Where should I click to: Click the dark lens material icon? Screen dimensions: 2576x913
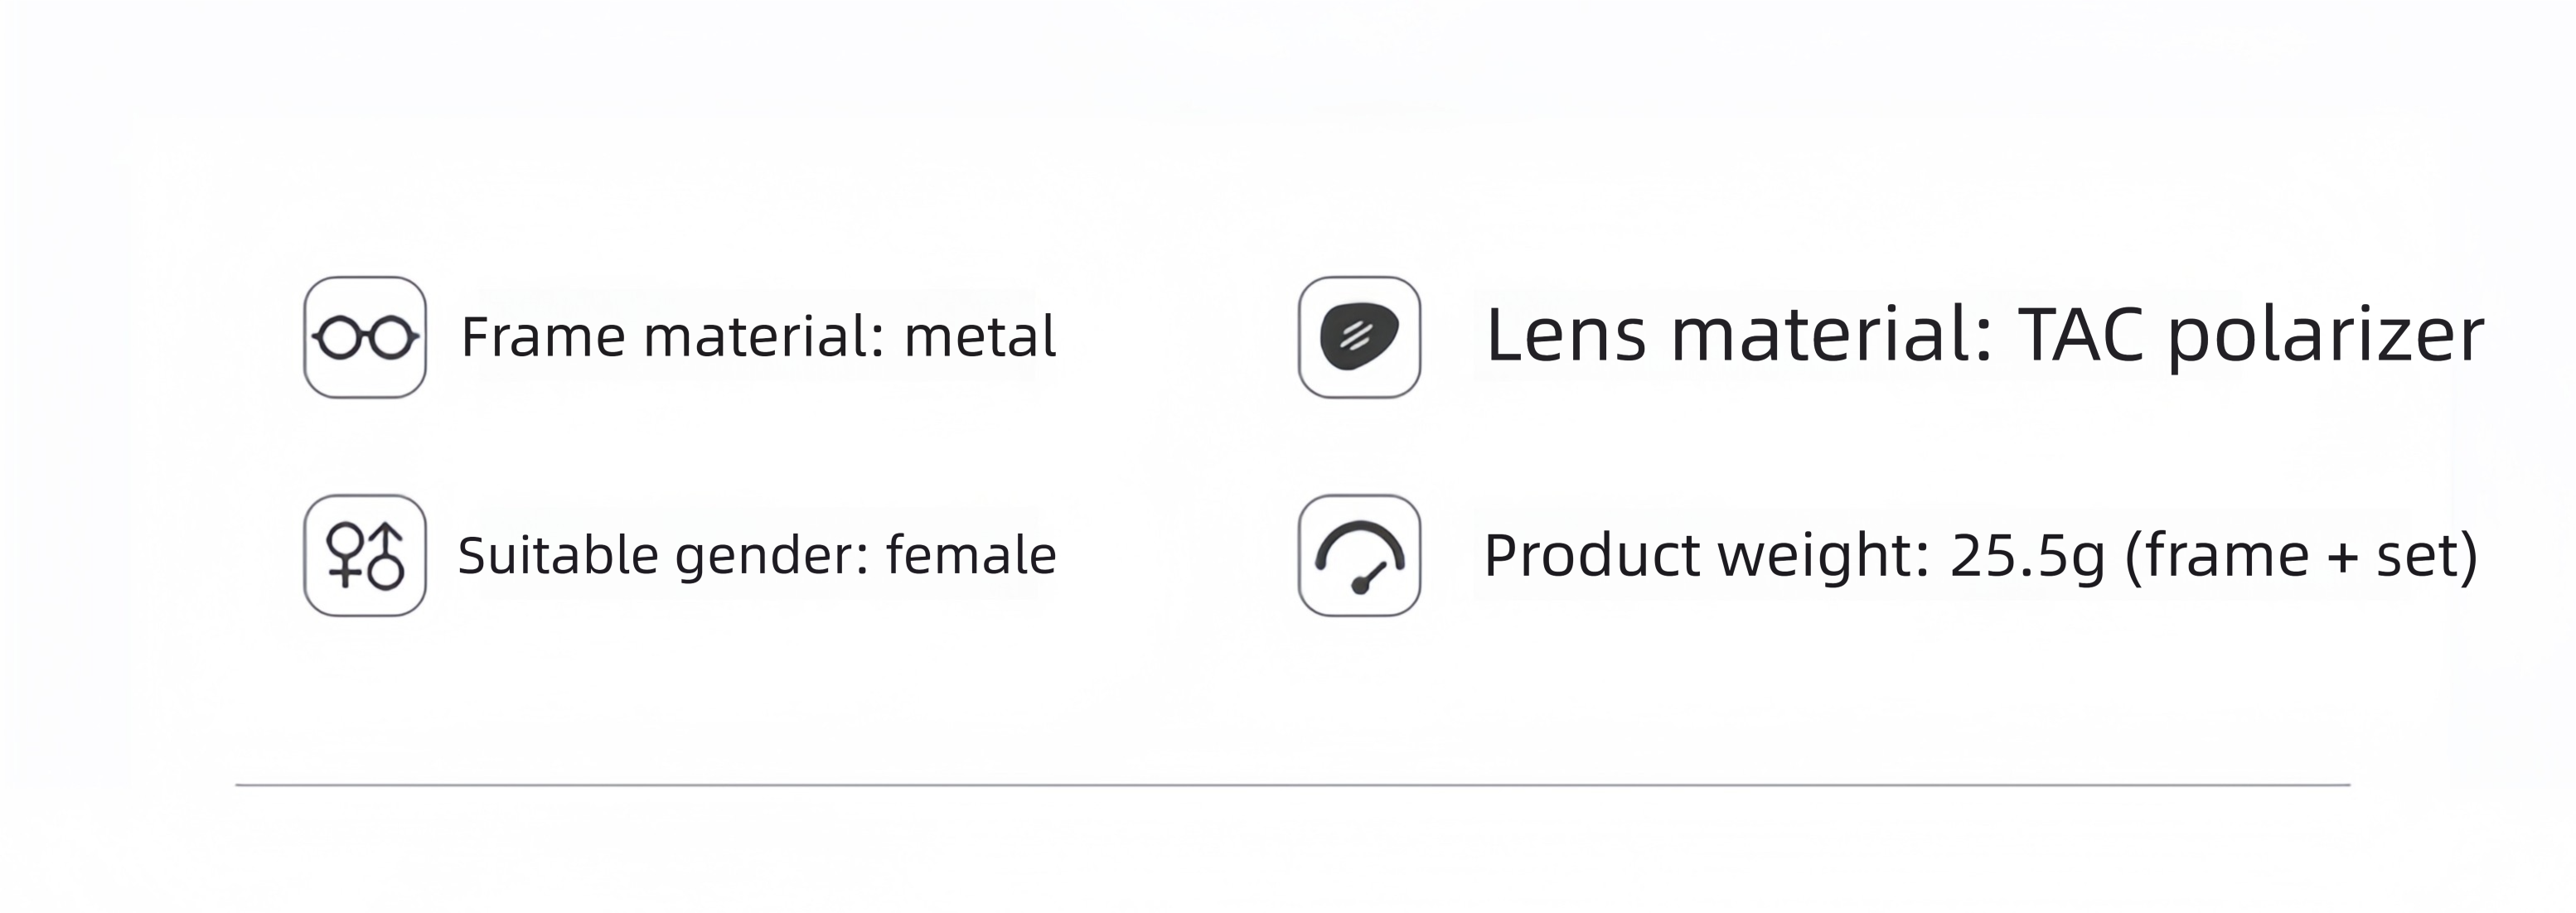pos(1359,337)
